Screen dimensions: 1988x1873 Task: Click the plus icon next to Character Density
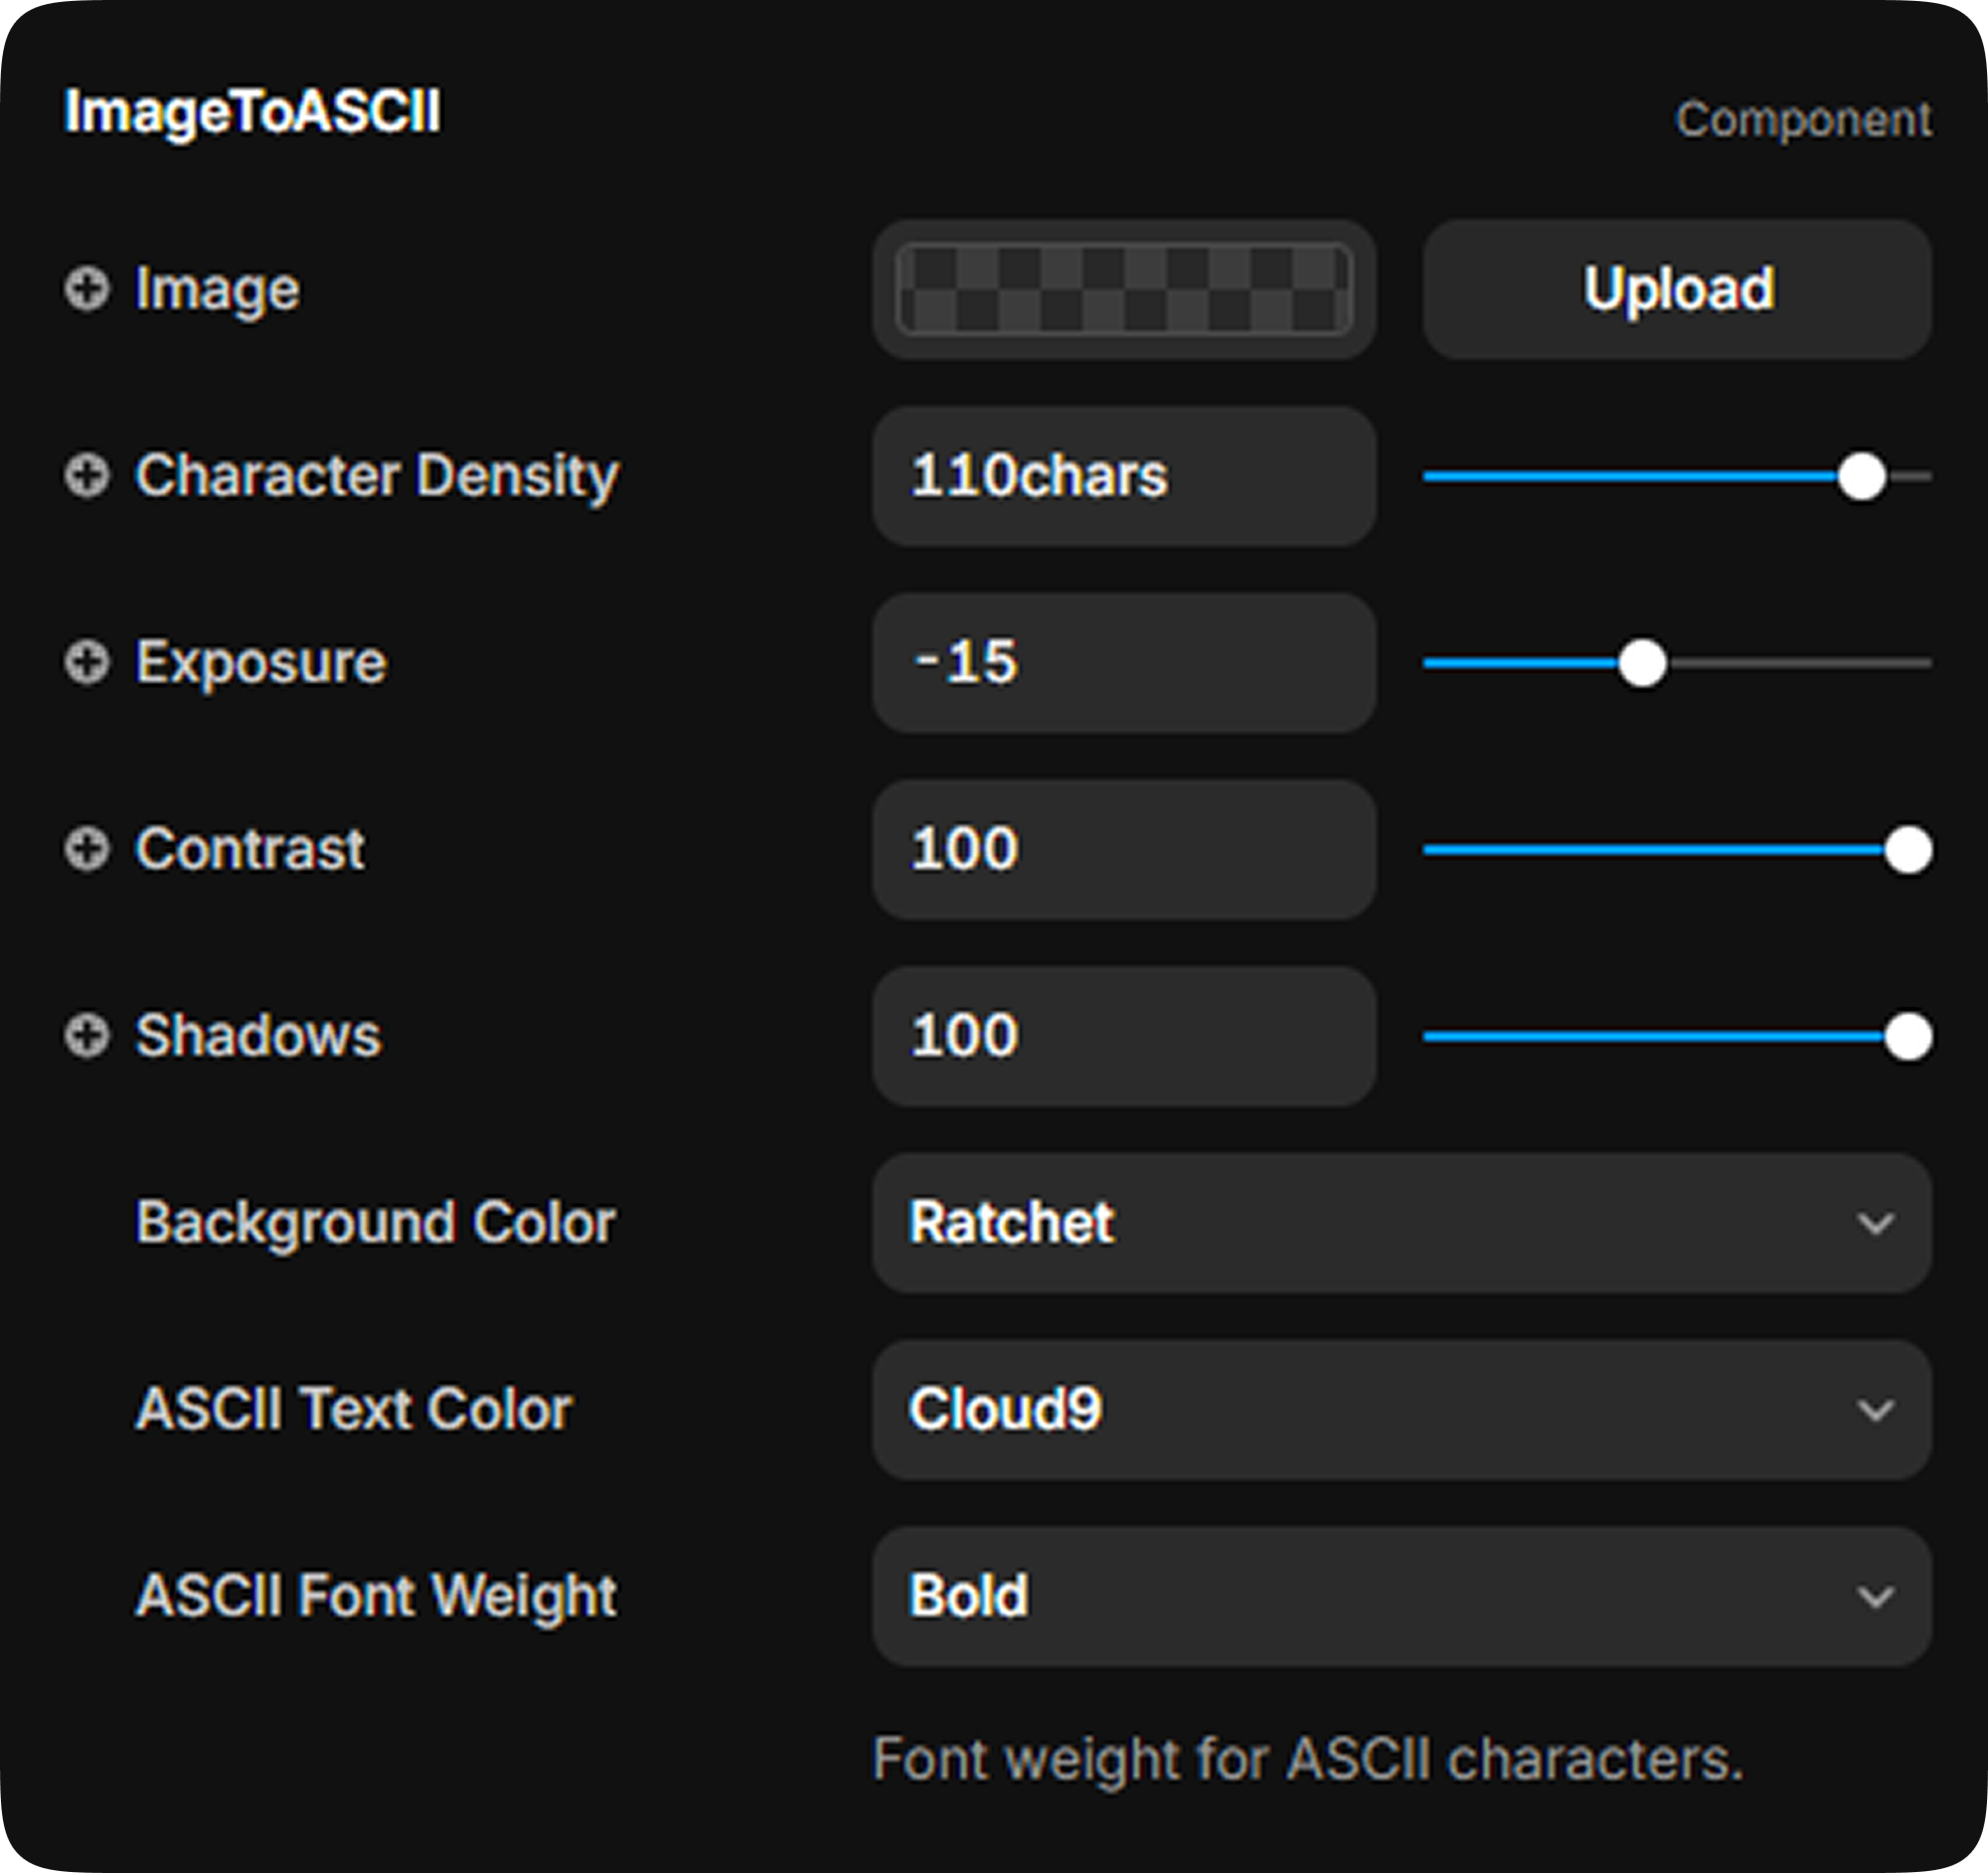pos(87,476)
